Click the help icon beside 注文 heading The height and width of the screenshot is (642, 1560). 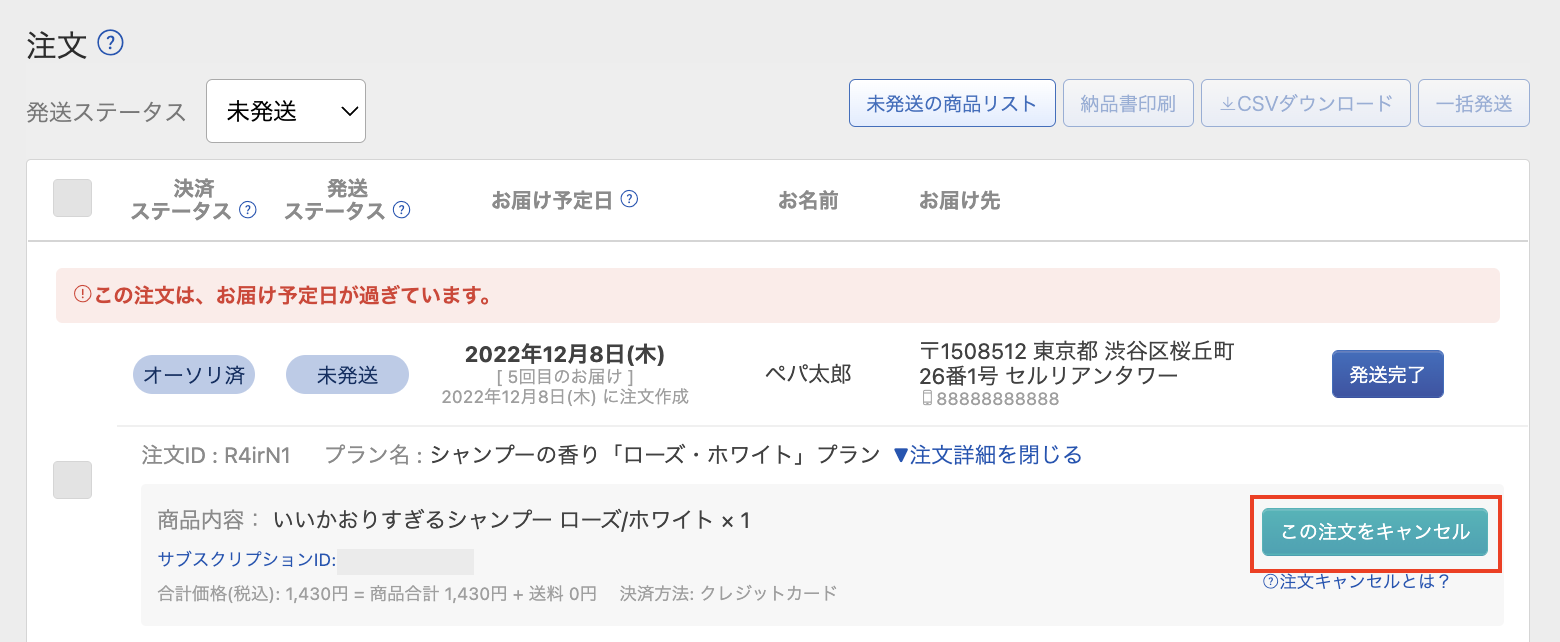click(x=110, y=43)
